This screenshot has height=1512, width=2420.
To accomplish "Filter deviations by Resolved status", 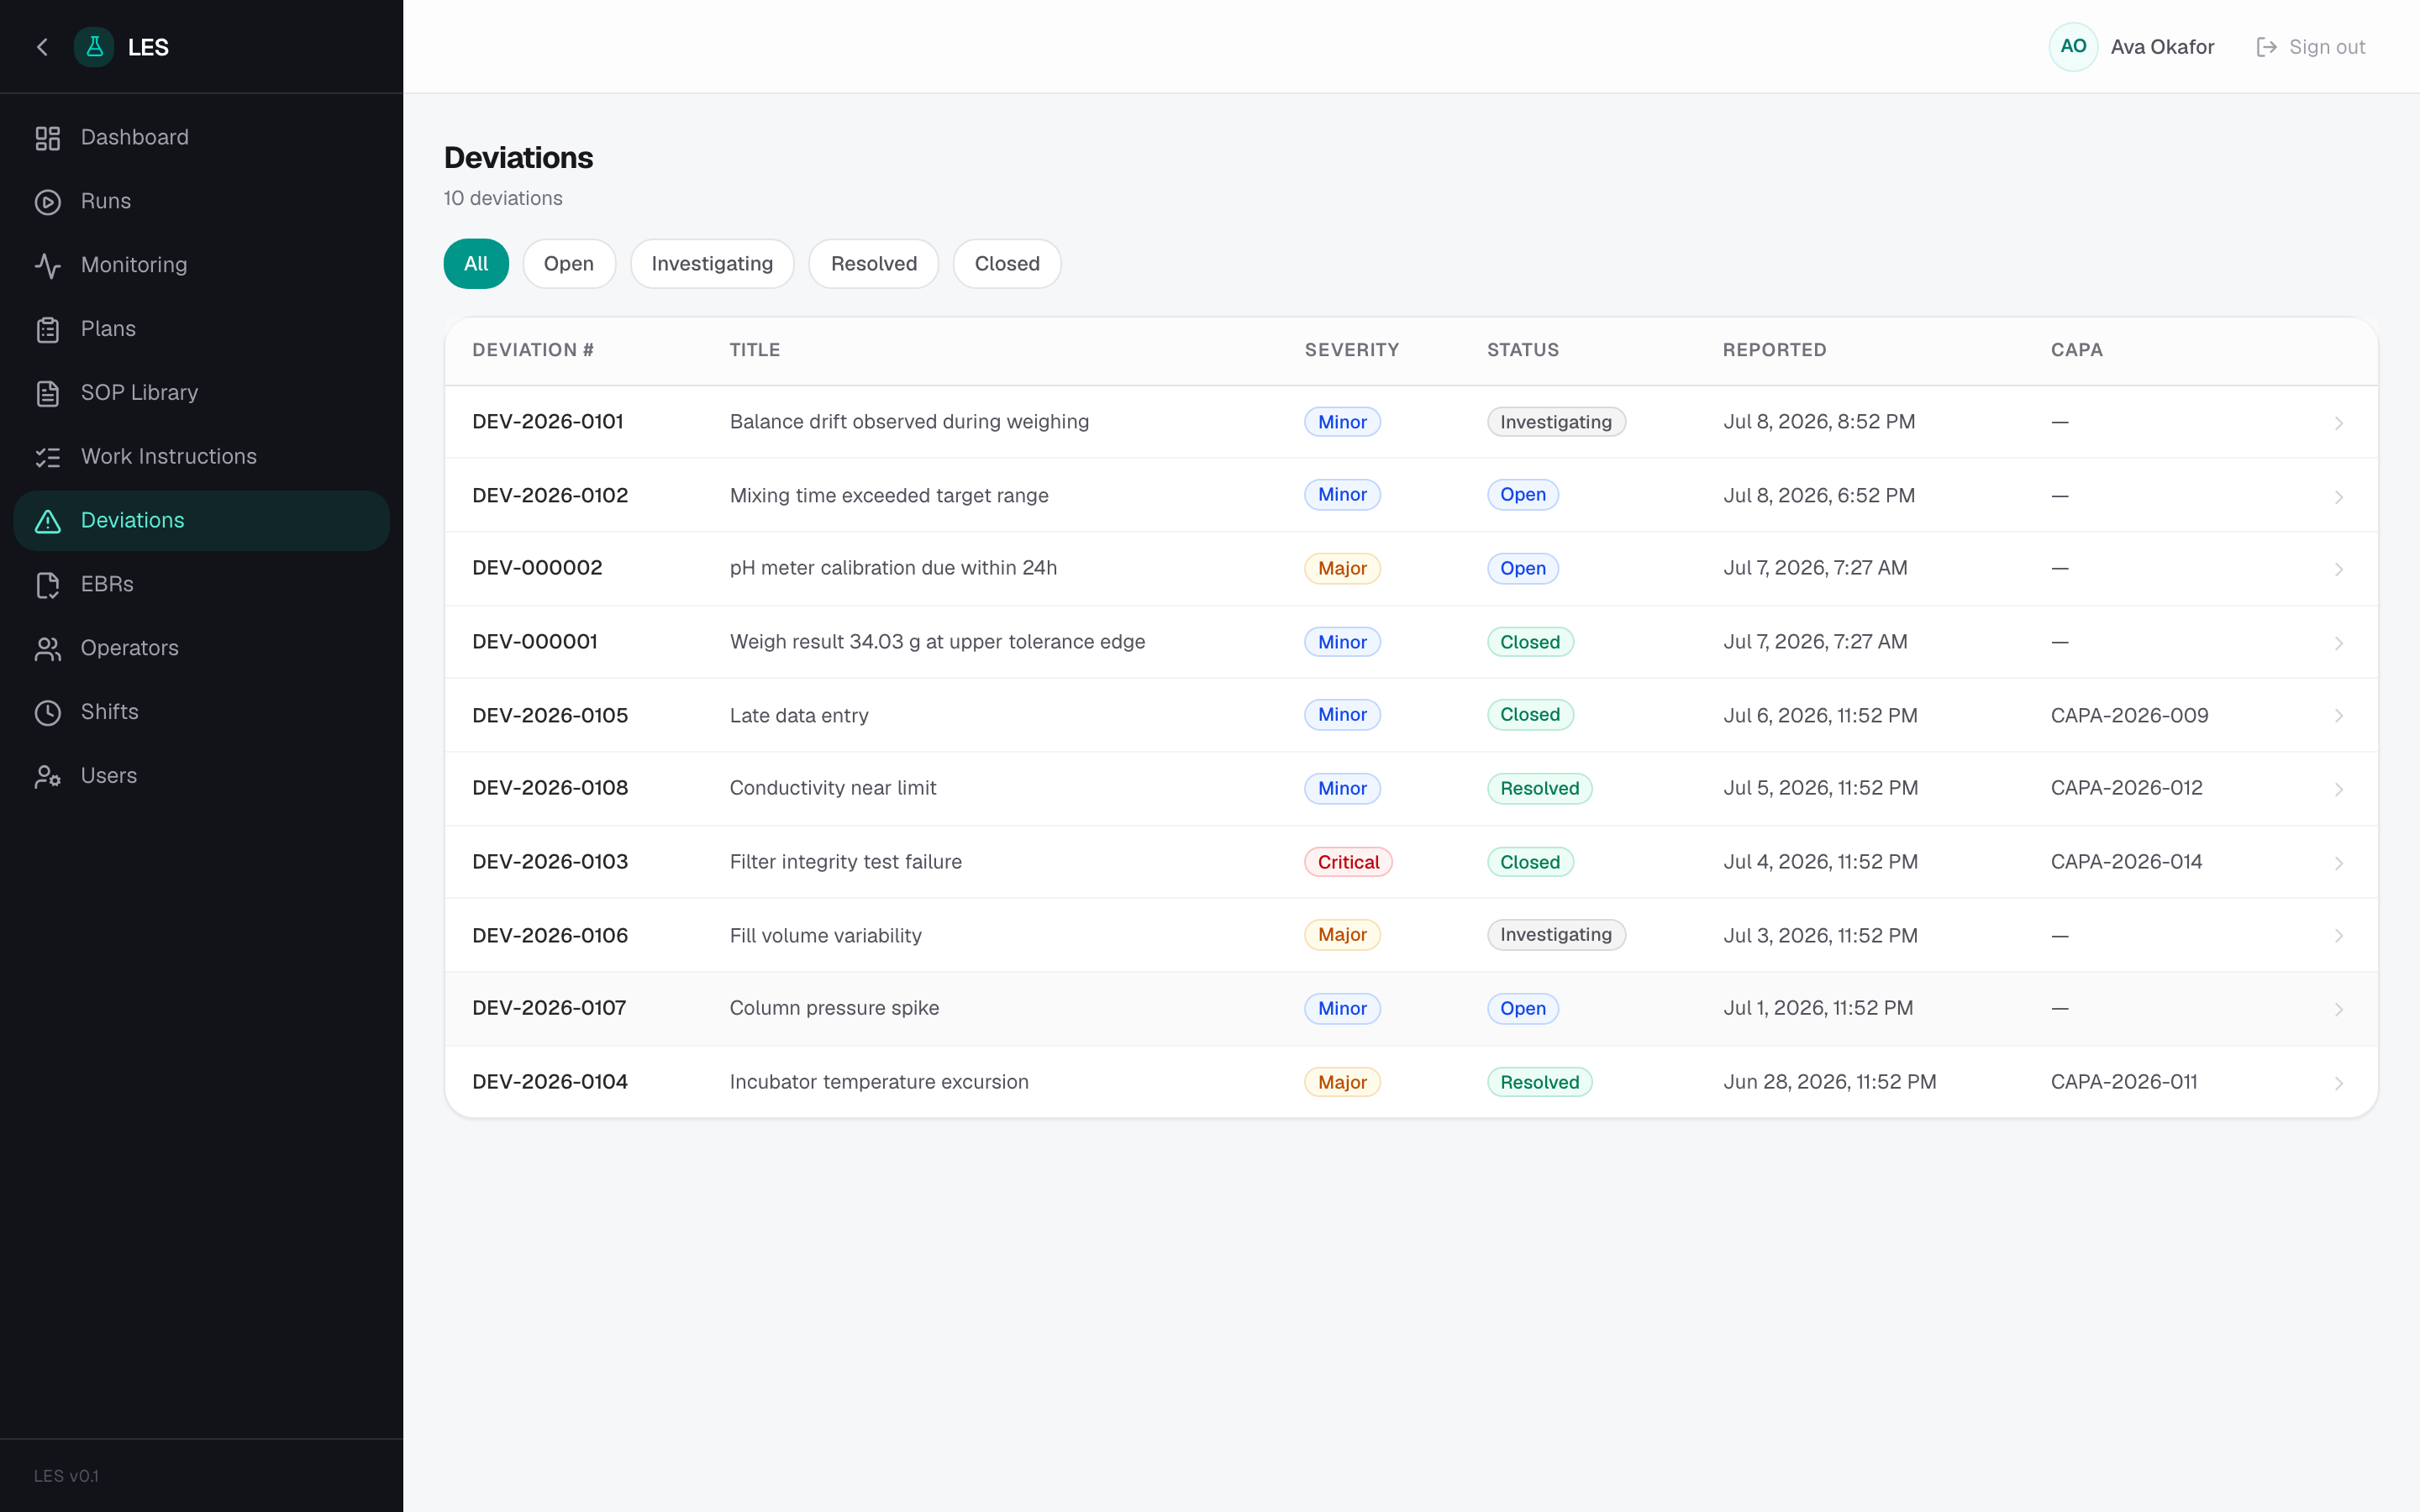I will [874, 264].
